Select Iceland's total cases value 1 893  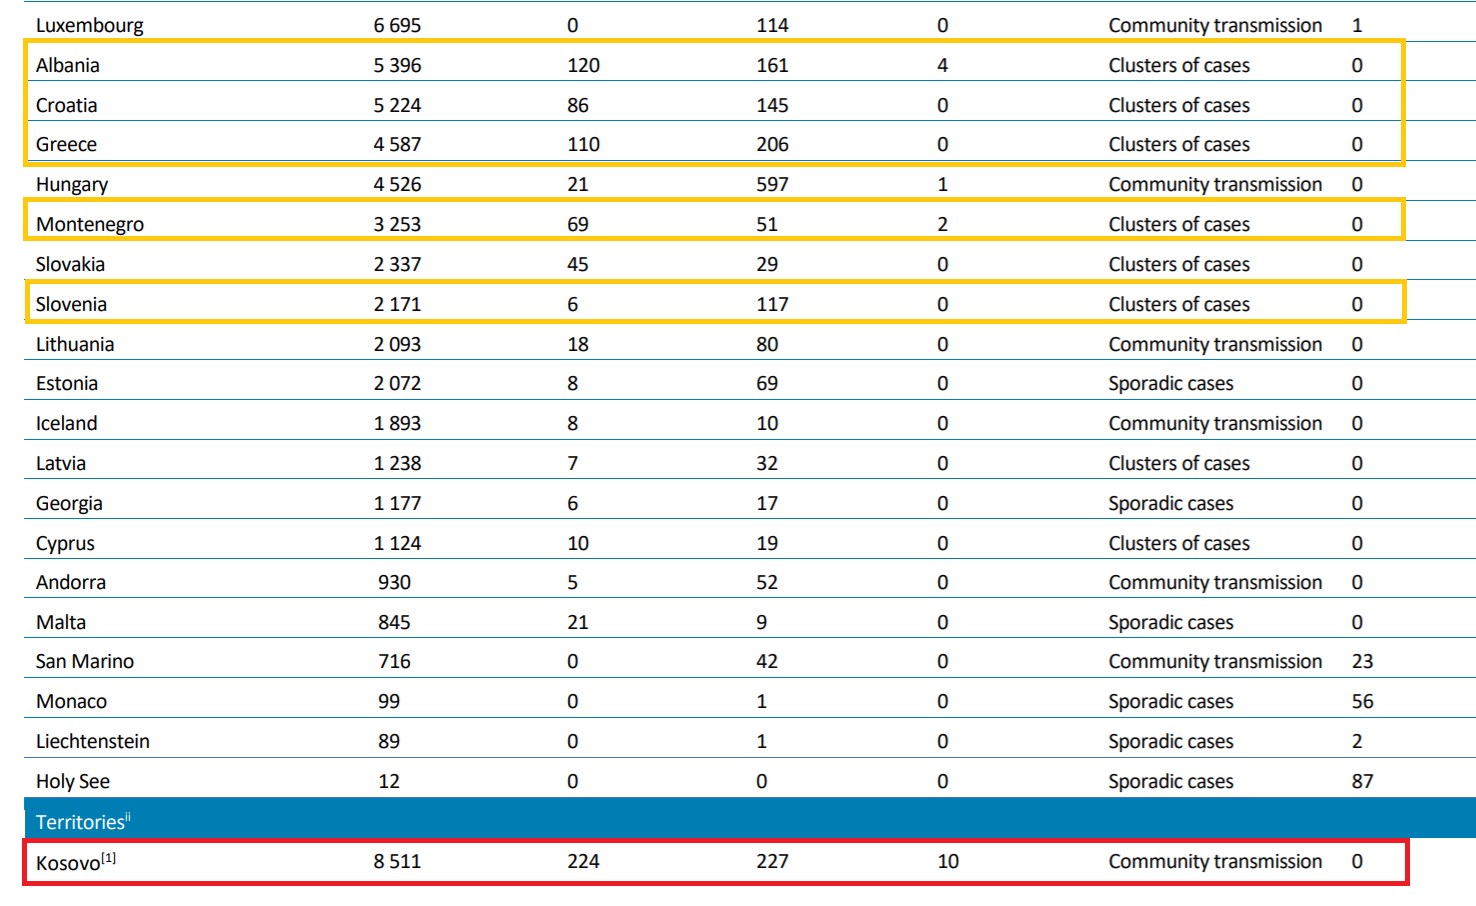[397, 423]
